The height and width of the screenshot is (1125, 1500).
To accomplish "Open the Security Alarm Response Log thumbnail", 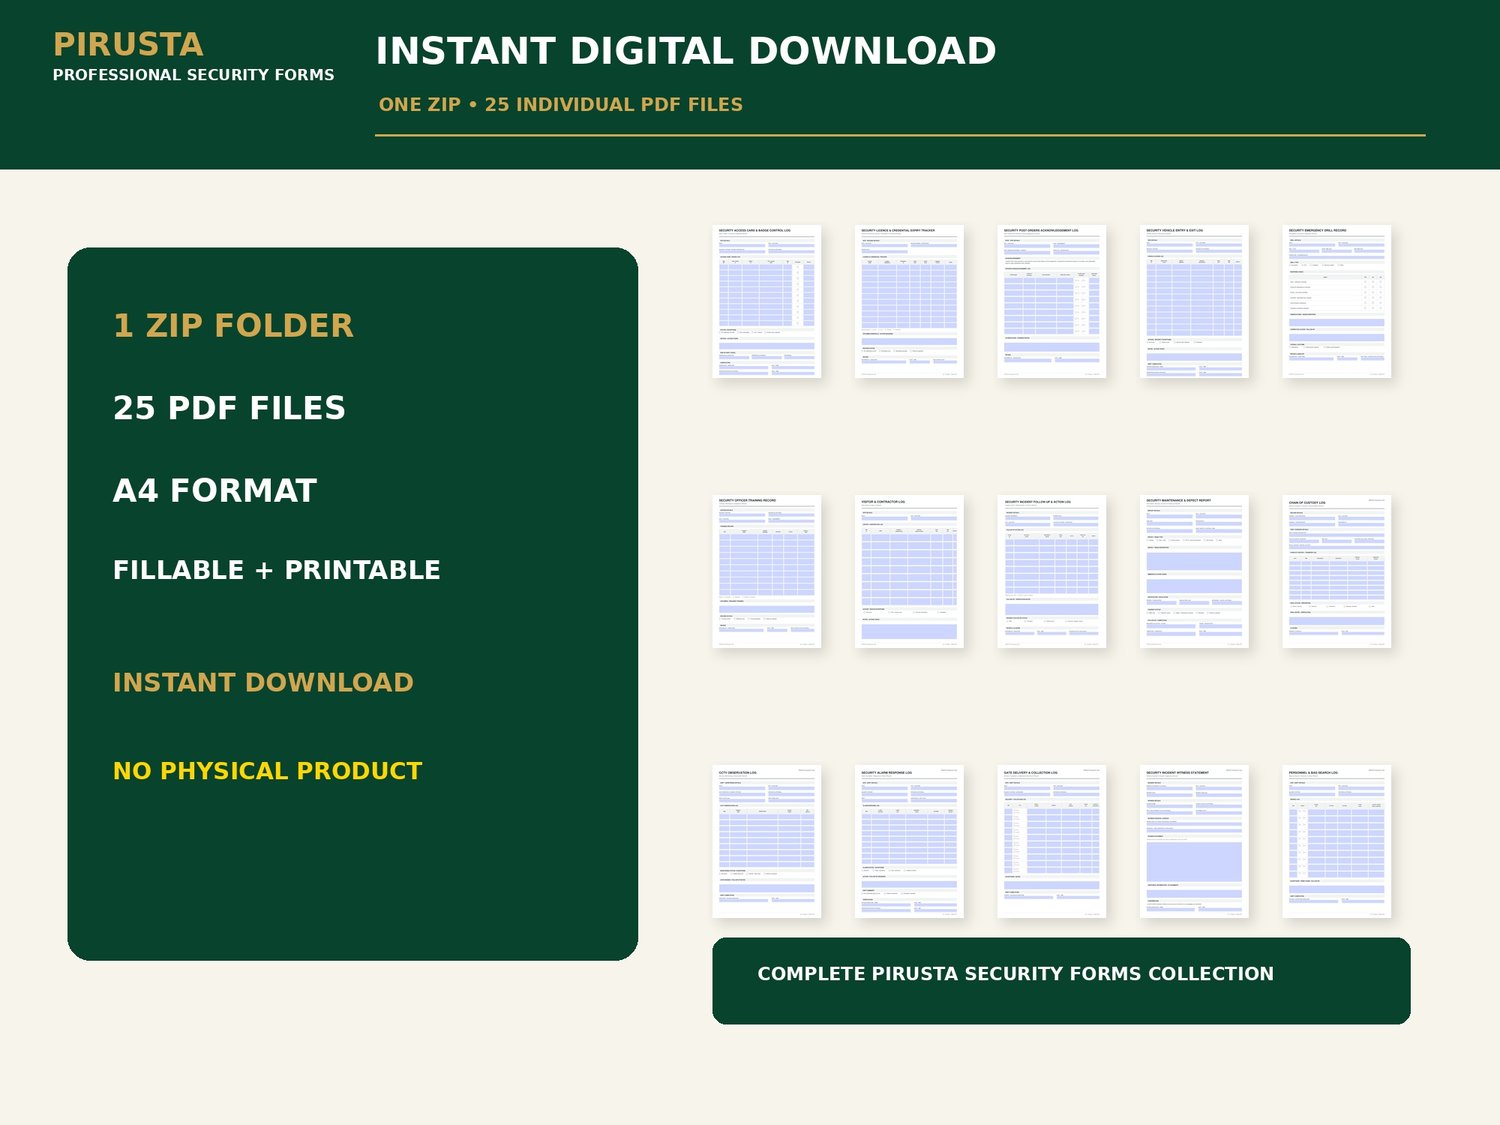I will [x=910, y=841].
